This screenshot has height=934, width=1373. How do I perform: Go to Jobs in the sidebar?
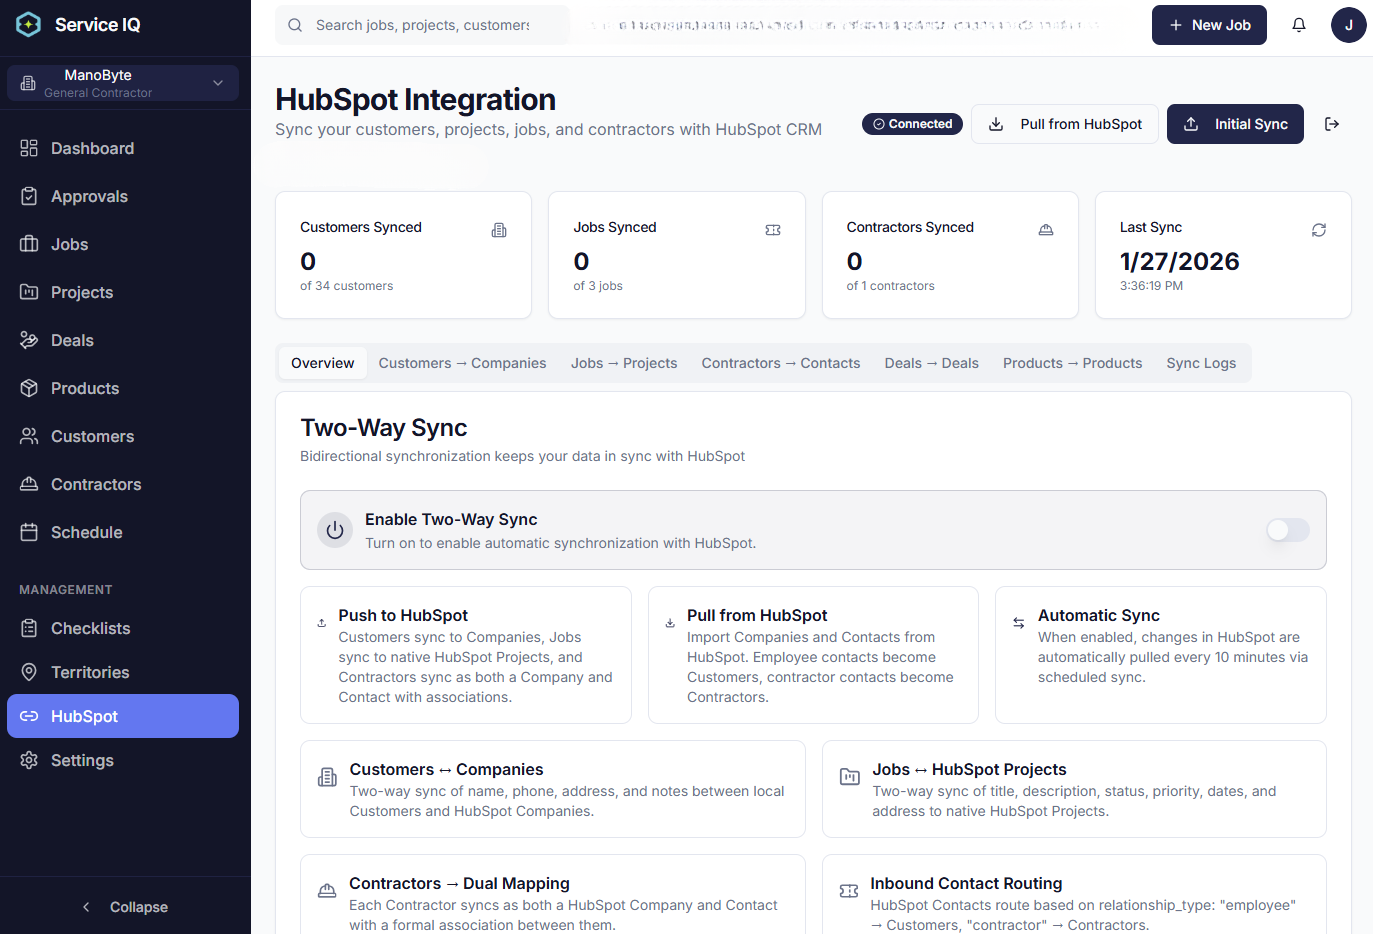click(123, 244)
